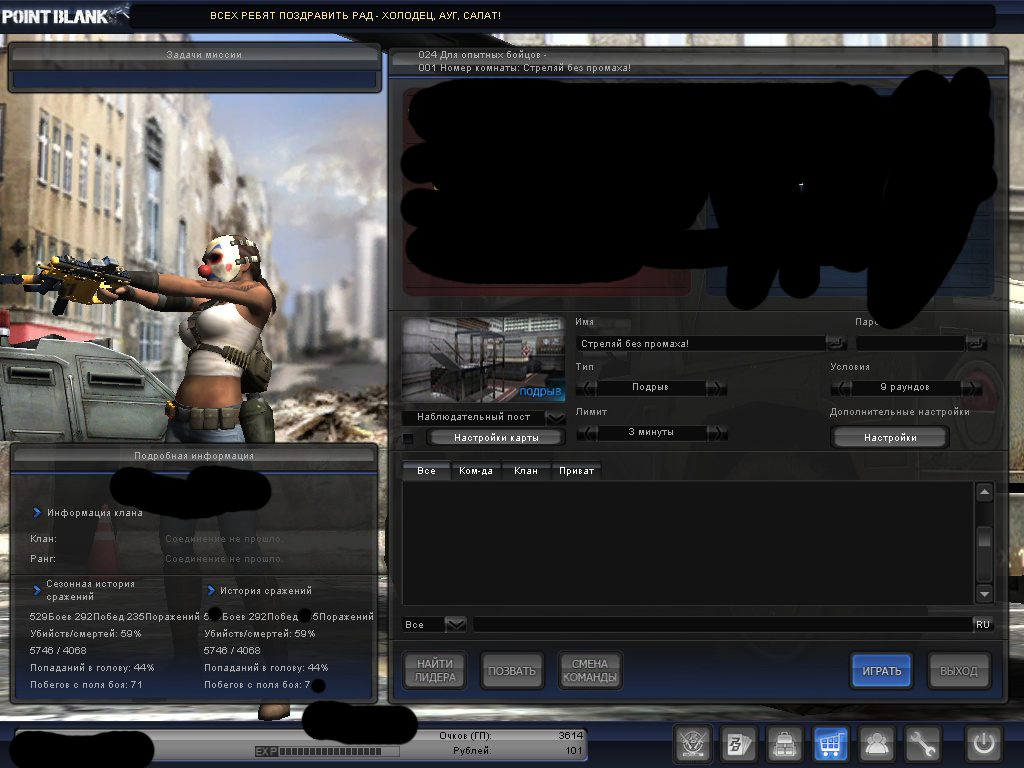Click the Наблюдательный пост map thumbnail
This screenshot has width=1024, height=768.
point(483,359)
